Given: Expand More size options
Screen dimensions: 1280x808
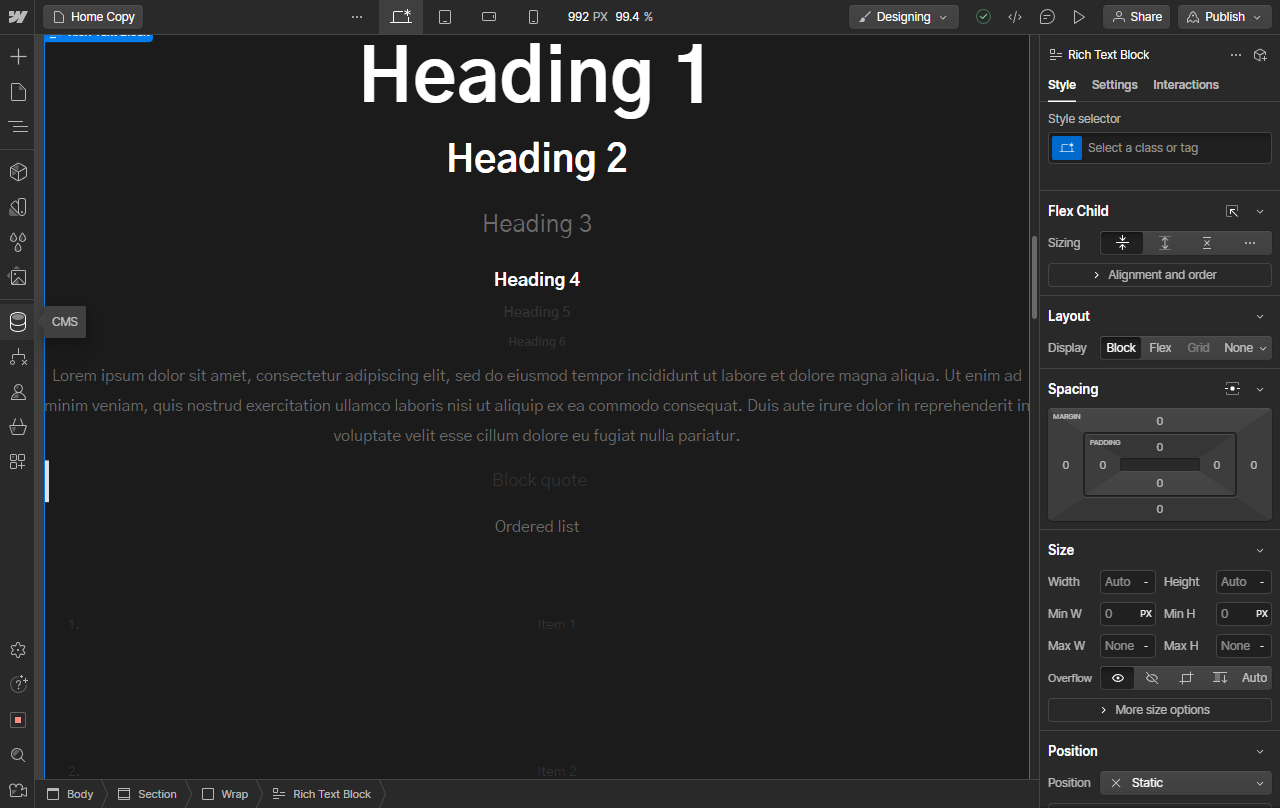Looking at the screenshot, I should (1160, 710).
